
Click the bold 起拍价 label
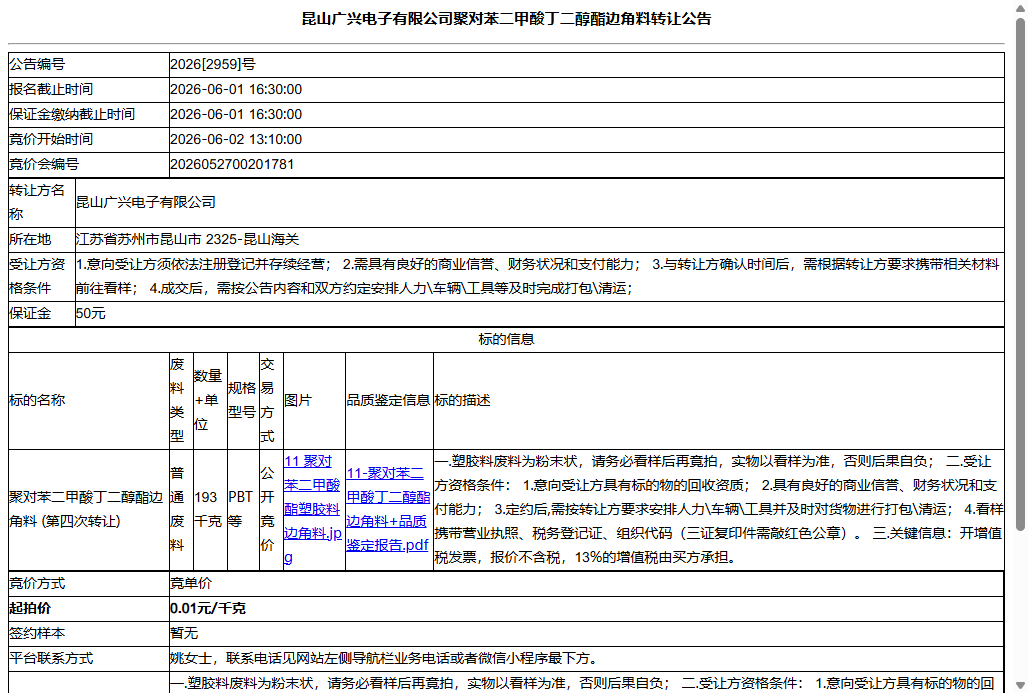click(x=30, y=608)
